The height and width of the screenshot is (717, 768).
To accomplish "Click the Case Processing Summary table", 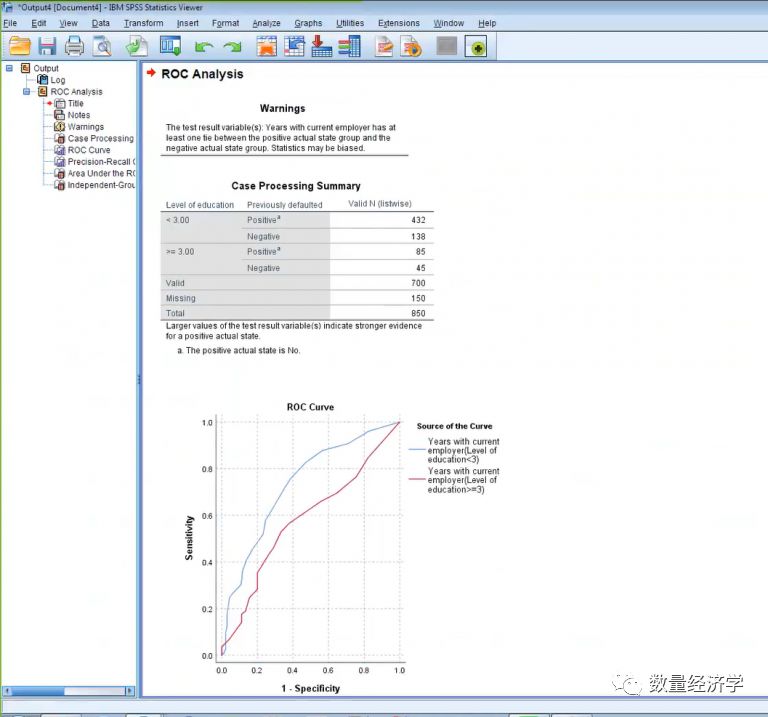I will point(296,258).
